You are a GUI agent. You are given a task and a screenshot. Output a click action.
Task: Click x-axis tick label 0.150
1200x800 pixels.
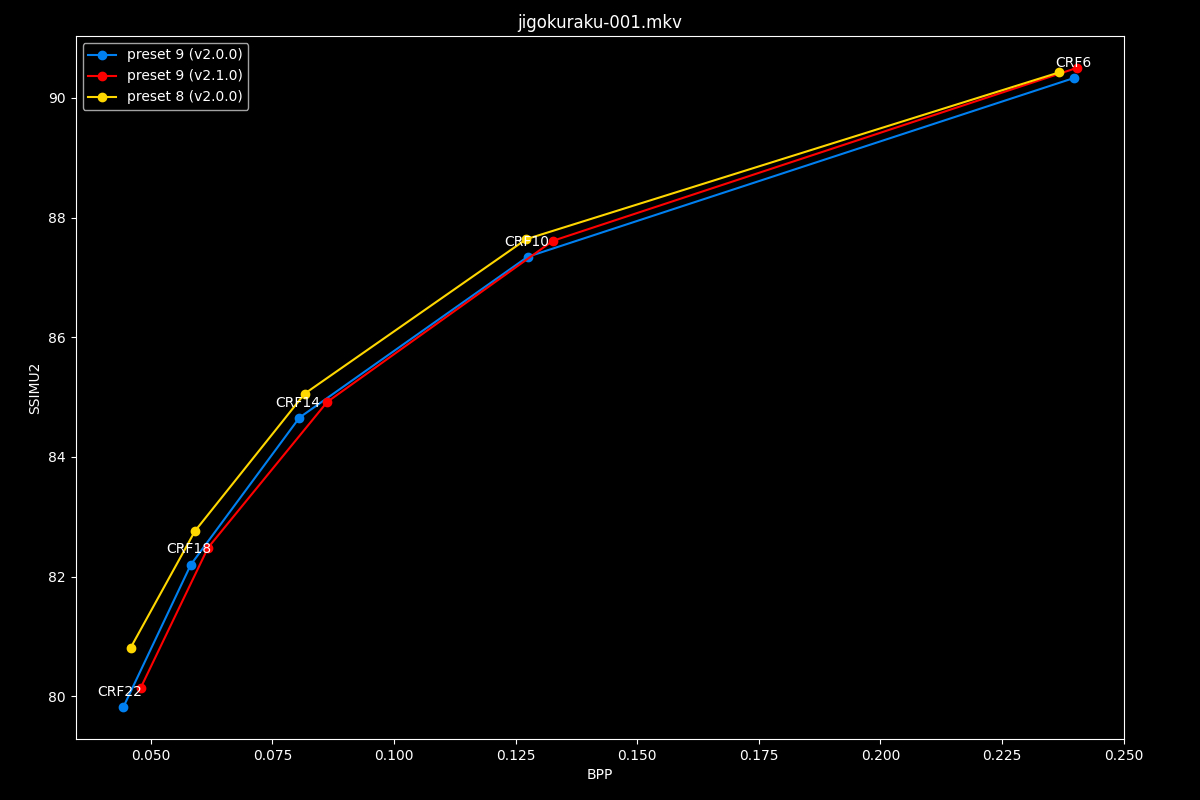(x=637, y=756)
